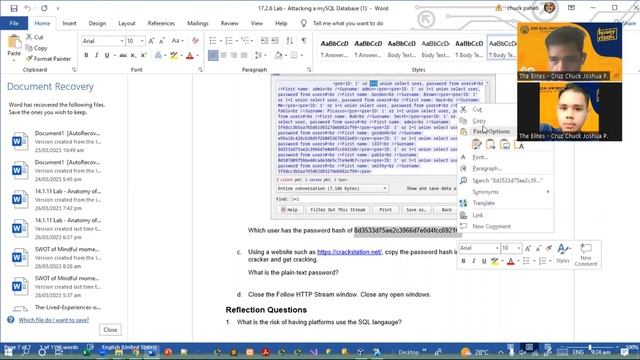Choose Cut from the context menu
The height and width of the screenshot is (360, 640).
click(477, 109)
